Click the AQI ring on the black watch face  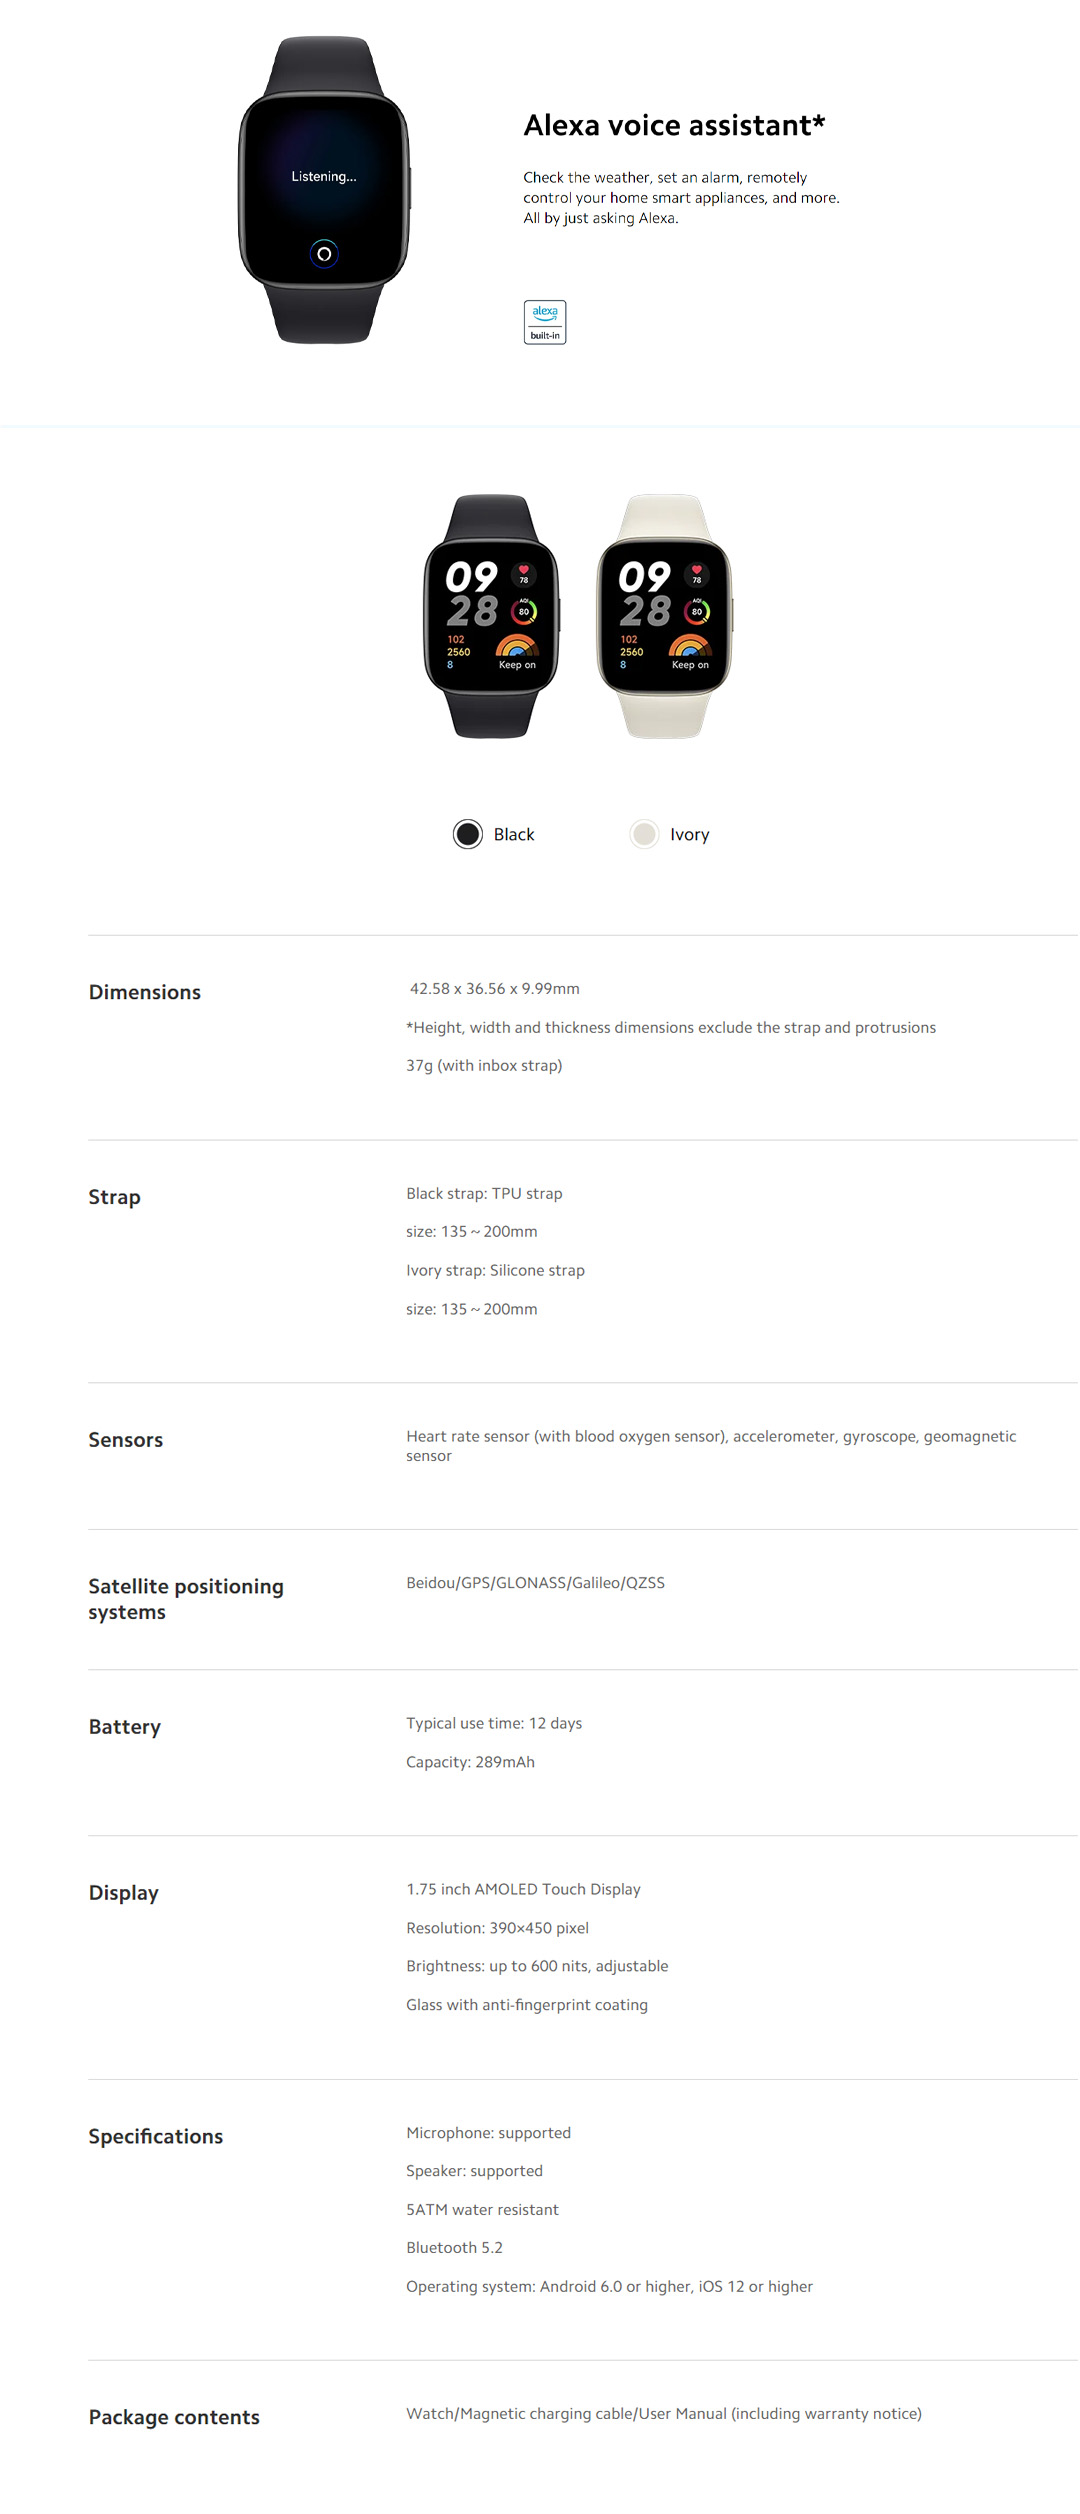(x=524, y=611)
